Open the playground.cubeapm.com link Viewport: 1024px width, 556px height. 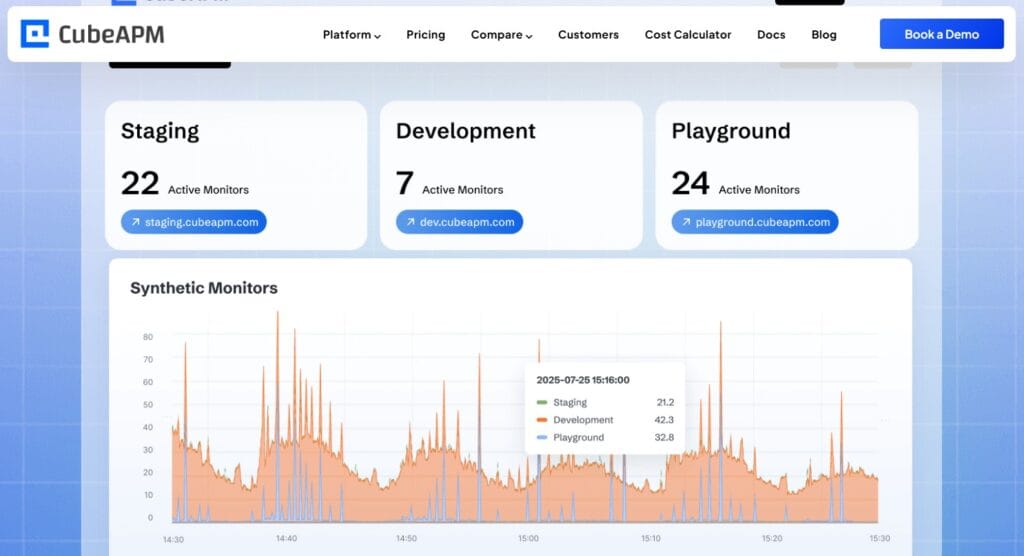755,222
